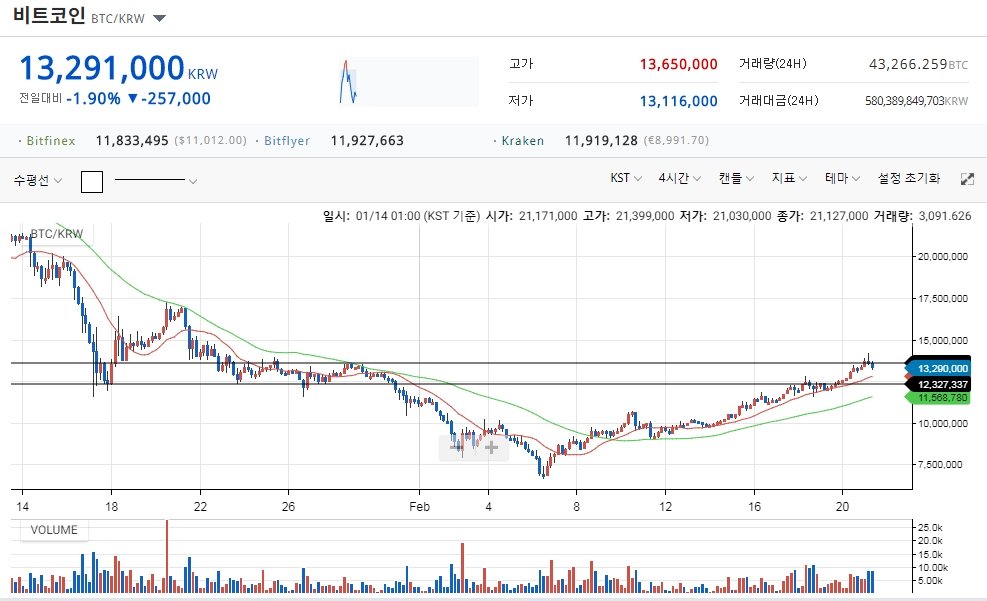
Task: Click the 설정 초기화 reset button
Action: click(908, 179)
